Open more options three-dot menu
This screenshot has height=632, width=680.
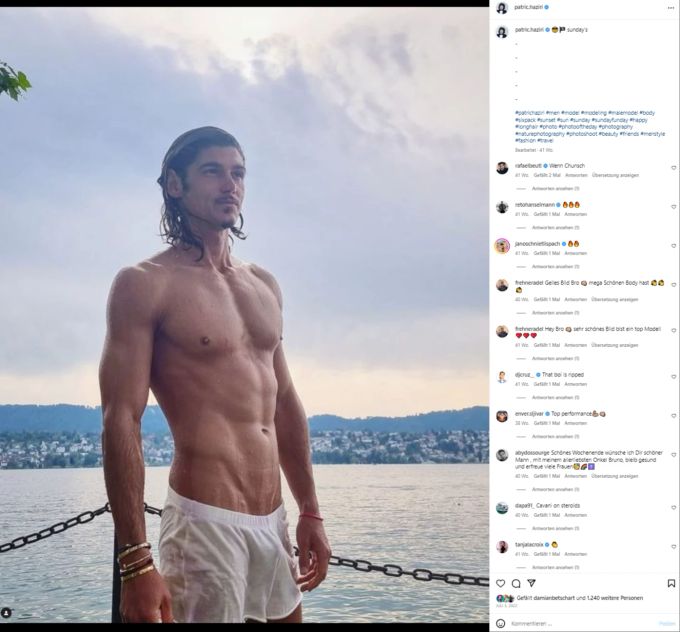click(671, 8)
